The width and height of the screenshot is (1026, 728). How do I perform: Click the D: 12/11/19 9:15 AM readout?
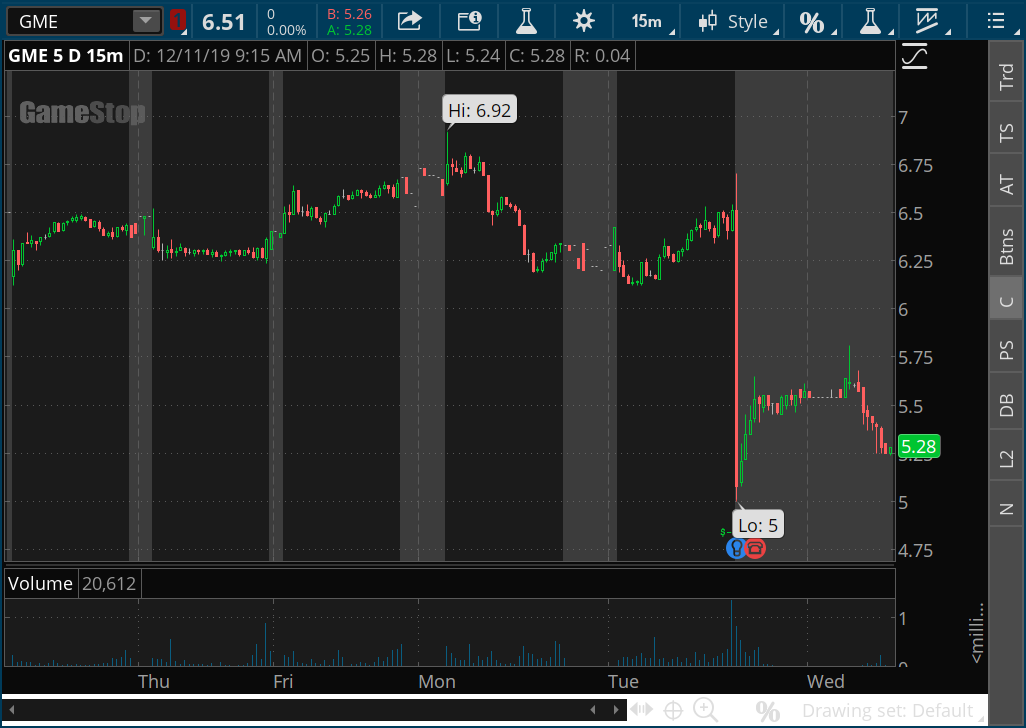pyautogui.click(x=217, y=56)
